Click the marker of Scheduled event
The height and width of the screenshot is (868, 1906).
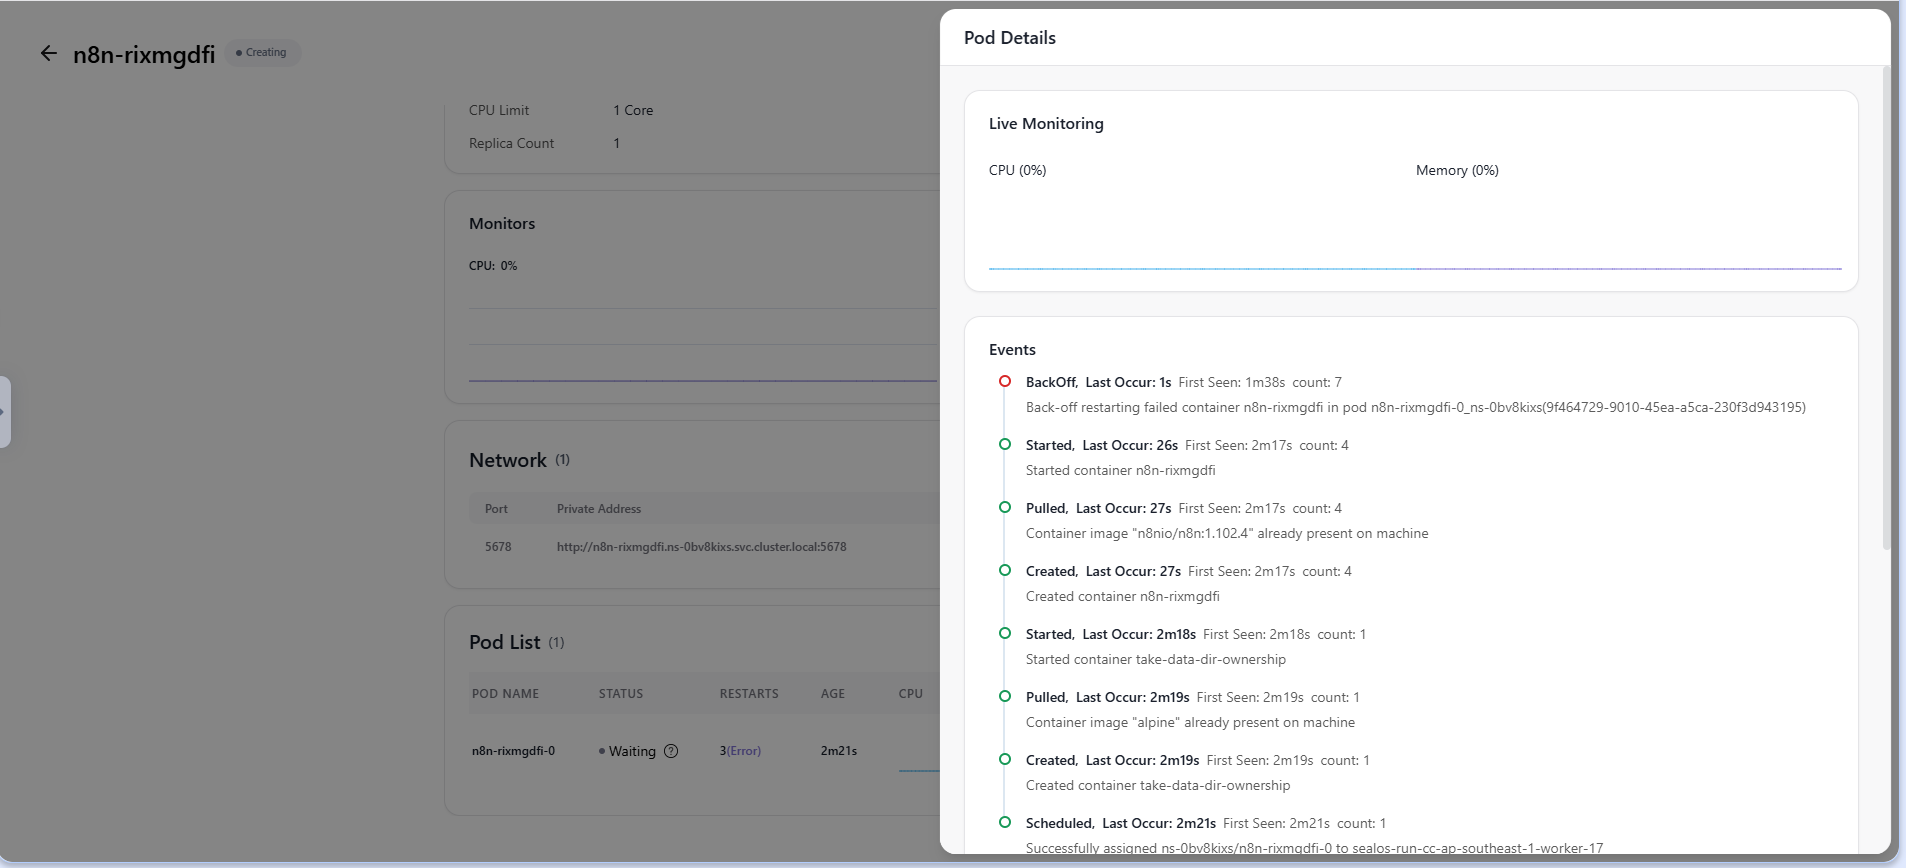[x=1005, y=822]
